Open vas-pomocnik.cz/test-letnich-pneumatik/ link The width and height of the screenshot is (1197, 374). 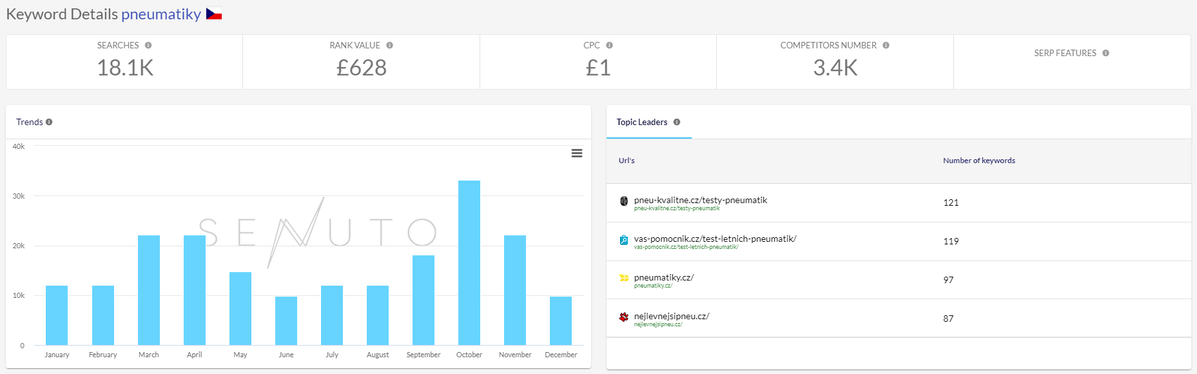[x=715, y=238]
